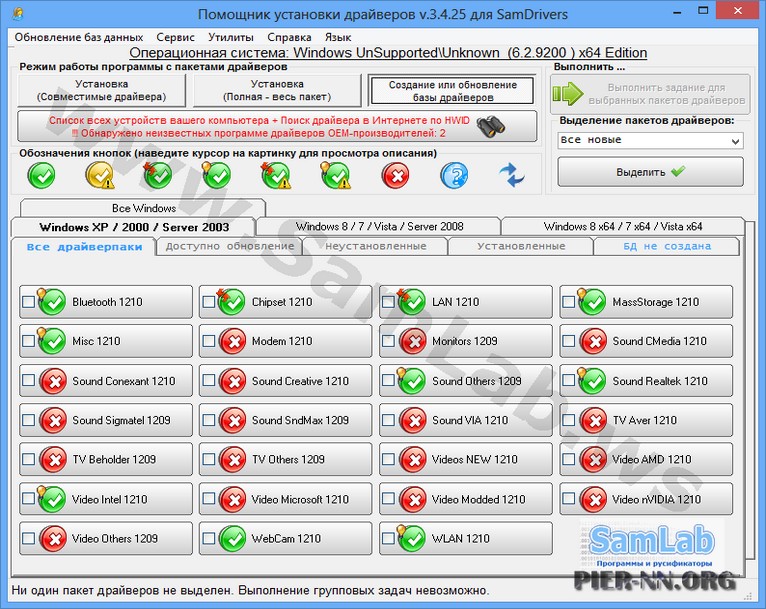This screenshot has width=766, height=609.
Task: Click the 'Video Modded 1210' driver pack button
Action: click(466, 499)
